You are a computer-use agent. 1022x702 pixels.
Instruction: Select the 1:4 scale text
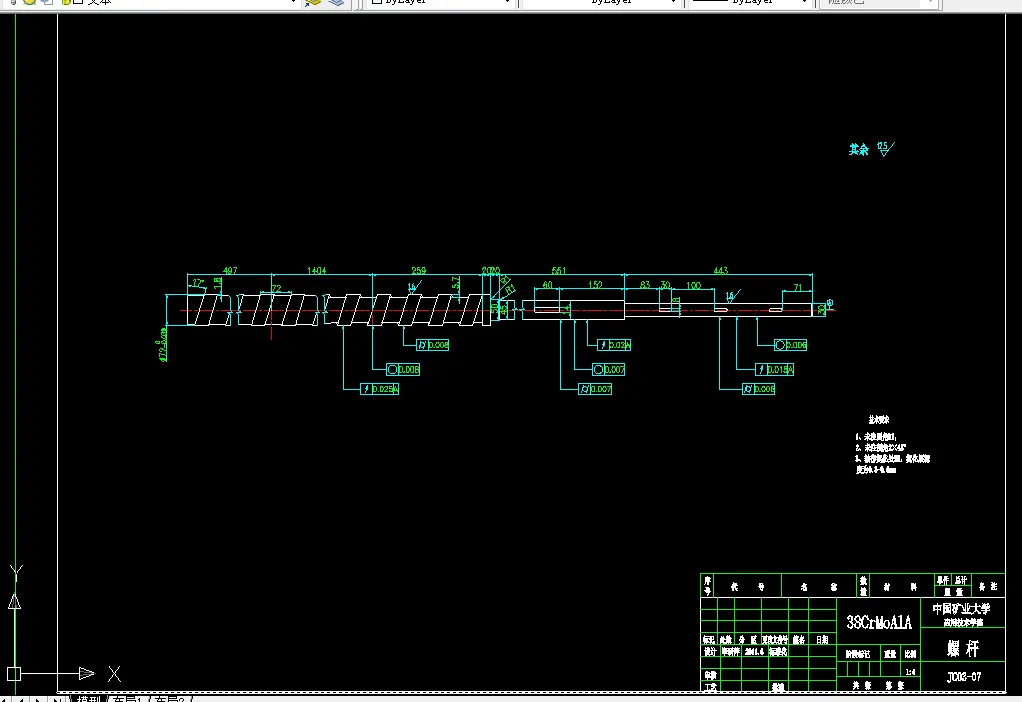910,672
